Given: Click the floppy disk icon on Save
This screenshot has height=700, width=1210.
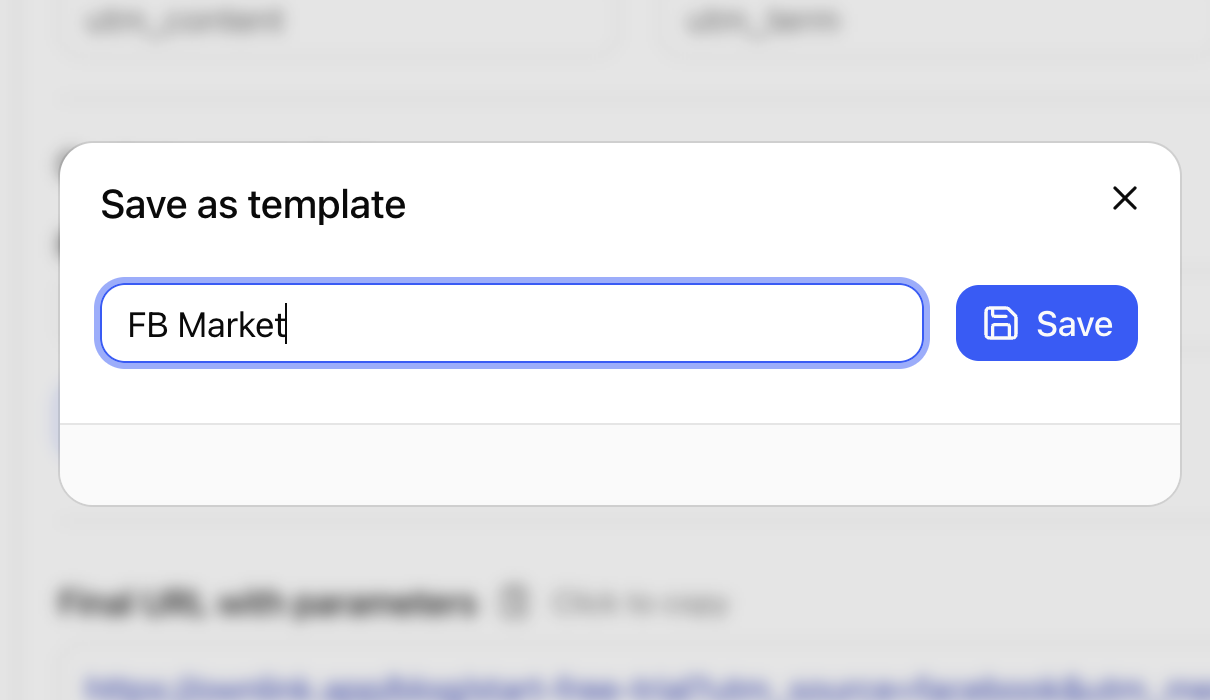Looking at the screenshot, I should [1001, 323].
